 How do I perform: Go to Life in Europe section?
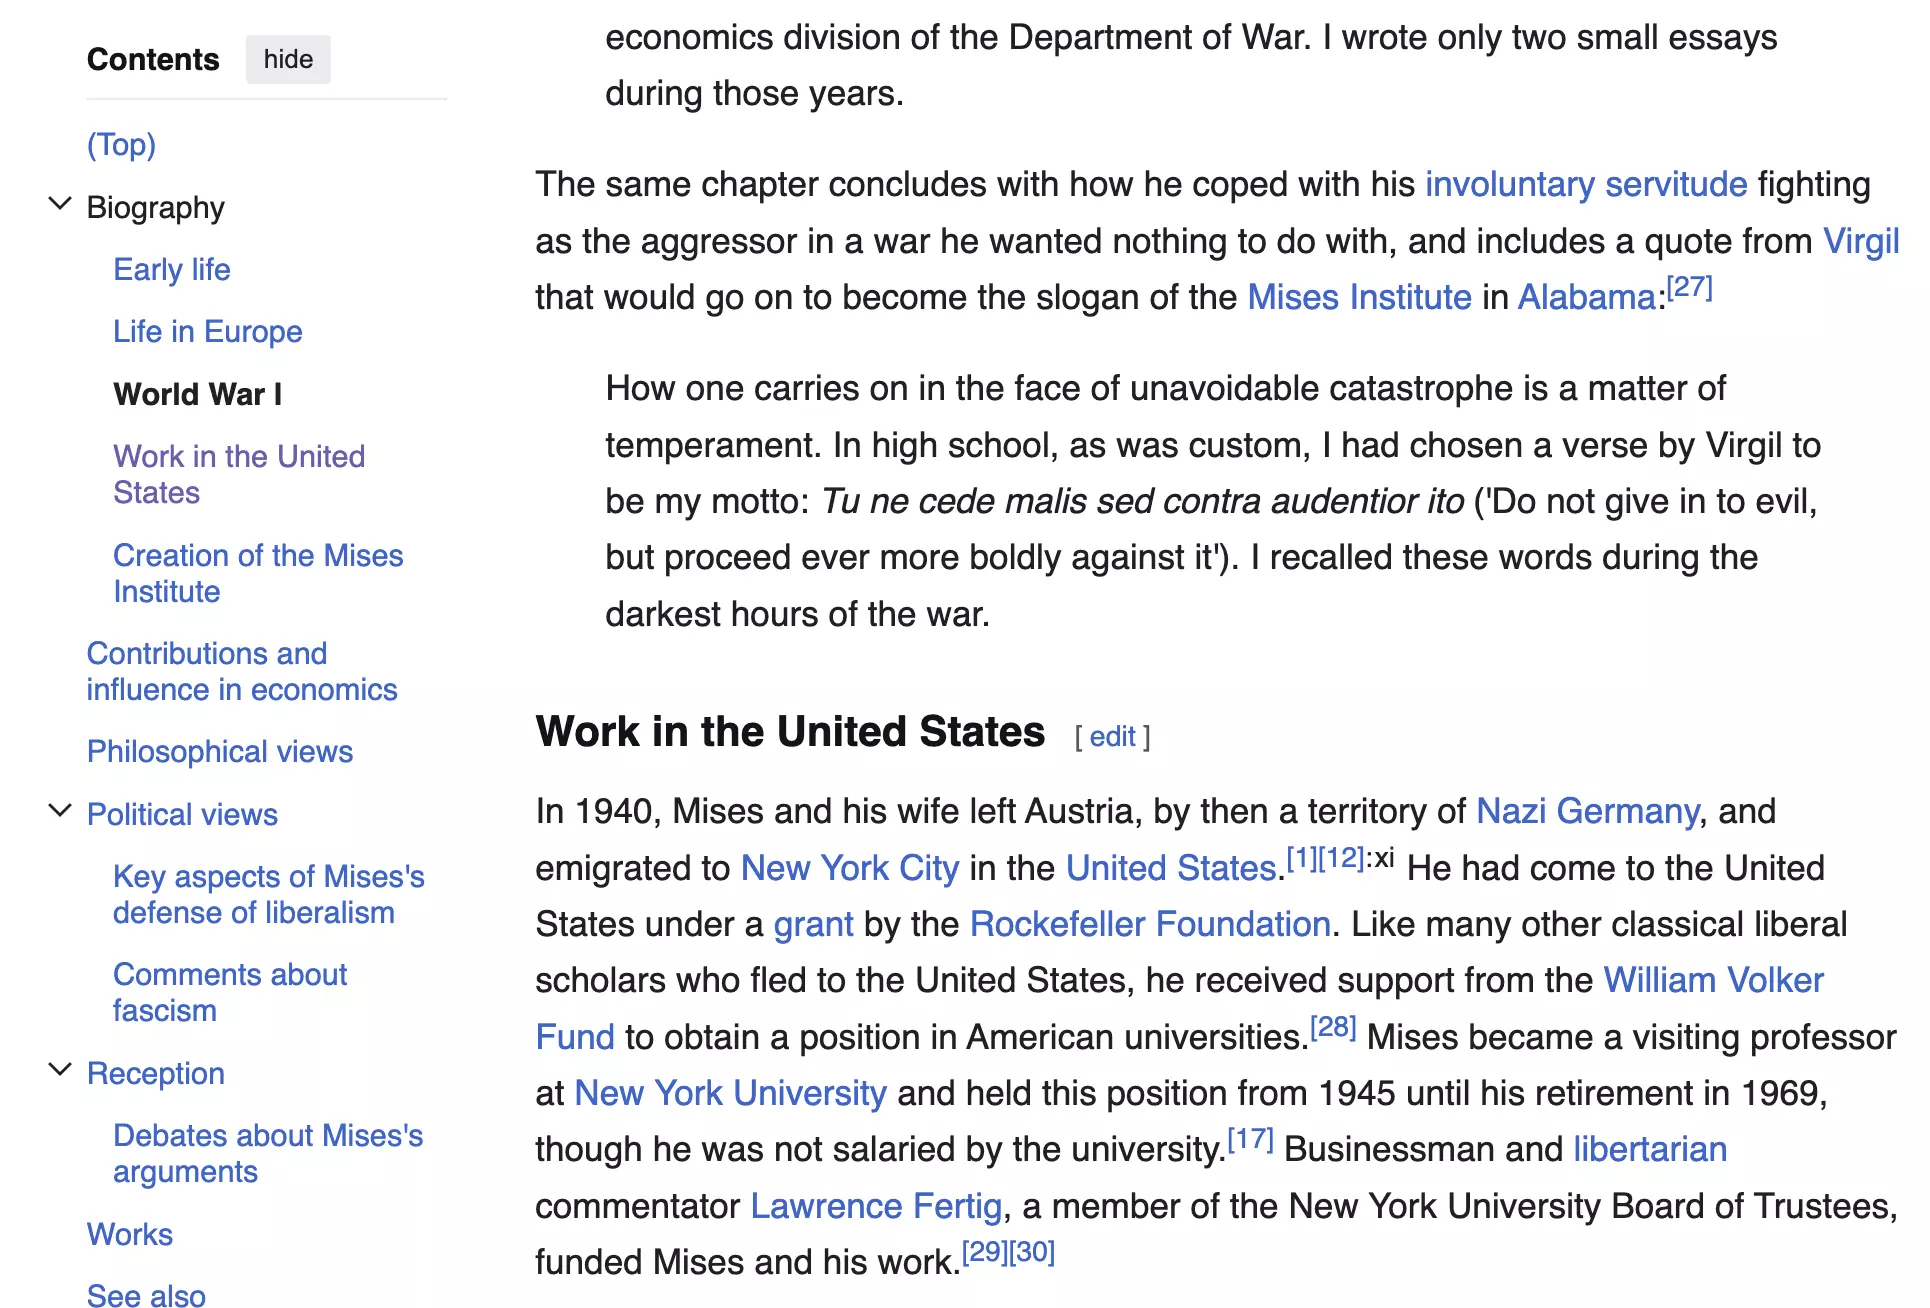(207, 332)
